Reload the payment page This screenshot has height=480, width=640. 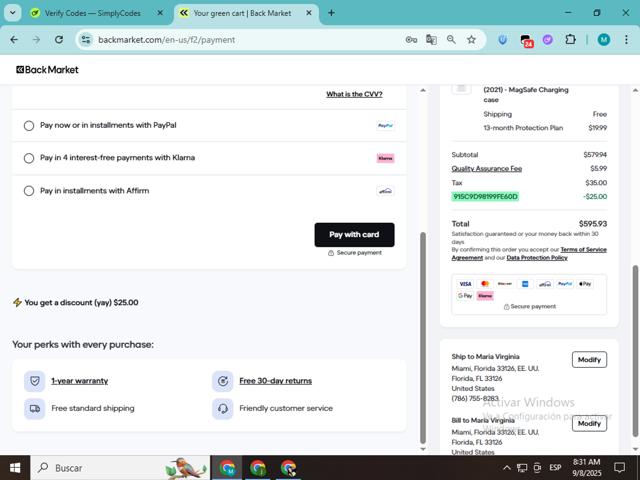pos(59,40)
